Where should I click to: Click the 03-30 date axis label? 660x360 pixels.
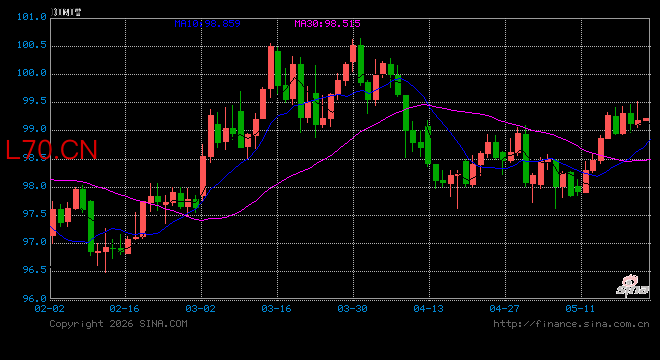(x=352, y=309)
